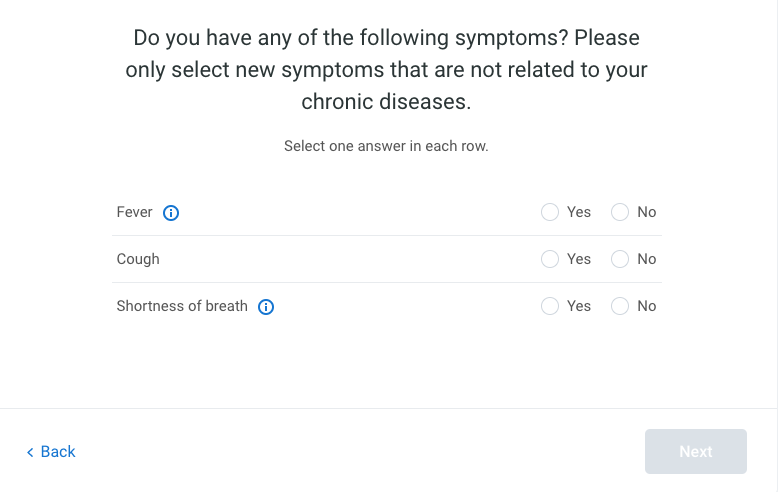Image resolution: width=778 pixels, height=492 pixels.
Task: Click the 'Select one answer in each row' hint
Action: click(x=386, y=146)
